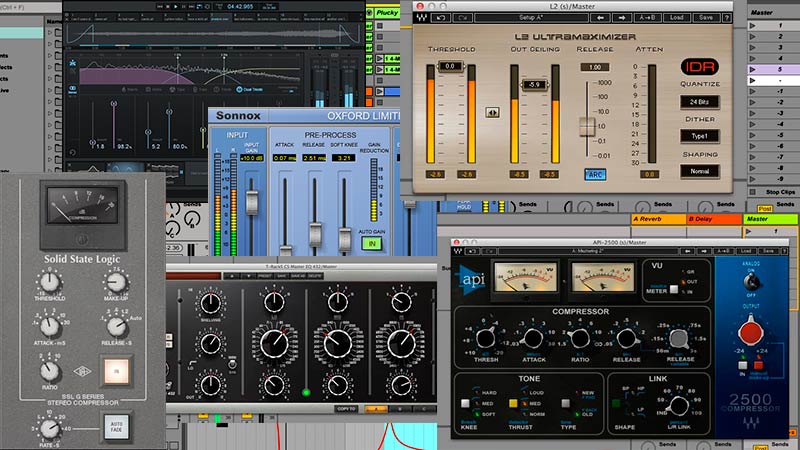Viewport: 800px width, 450px height.
Task: Launch clip in Master scene 1
Action: coord(752,26)
